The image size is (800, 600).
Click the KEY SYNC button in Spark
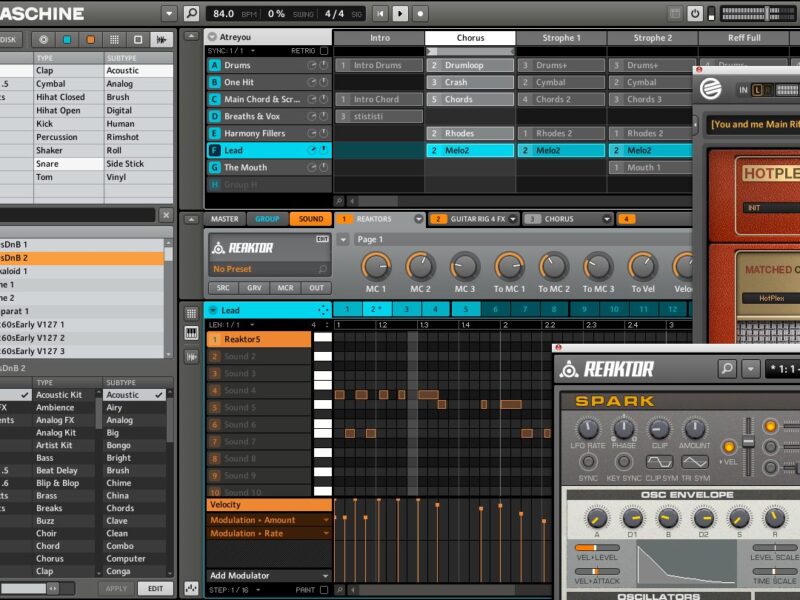tap(623, 462)
